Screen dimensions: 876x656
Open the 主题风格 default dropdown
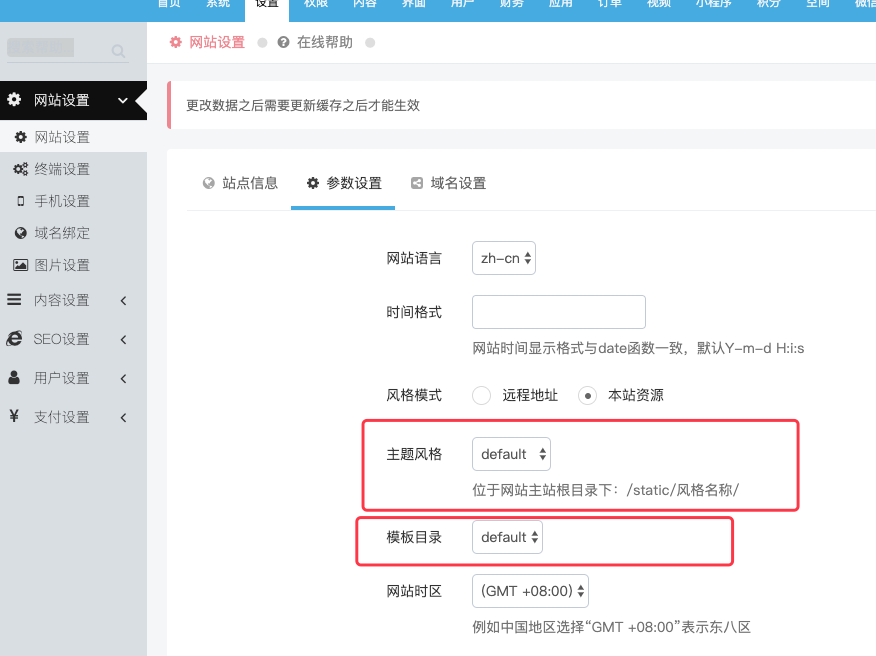(511, 454)
